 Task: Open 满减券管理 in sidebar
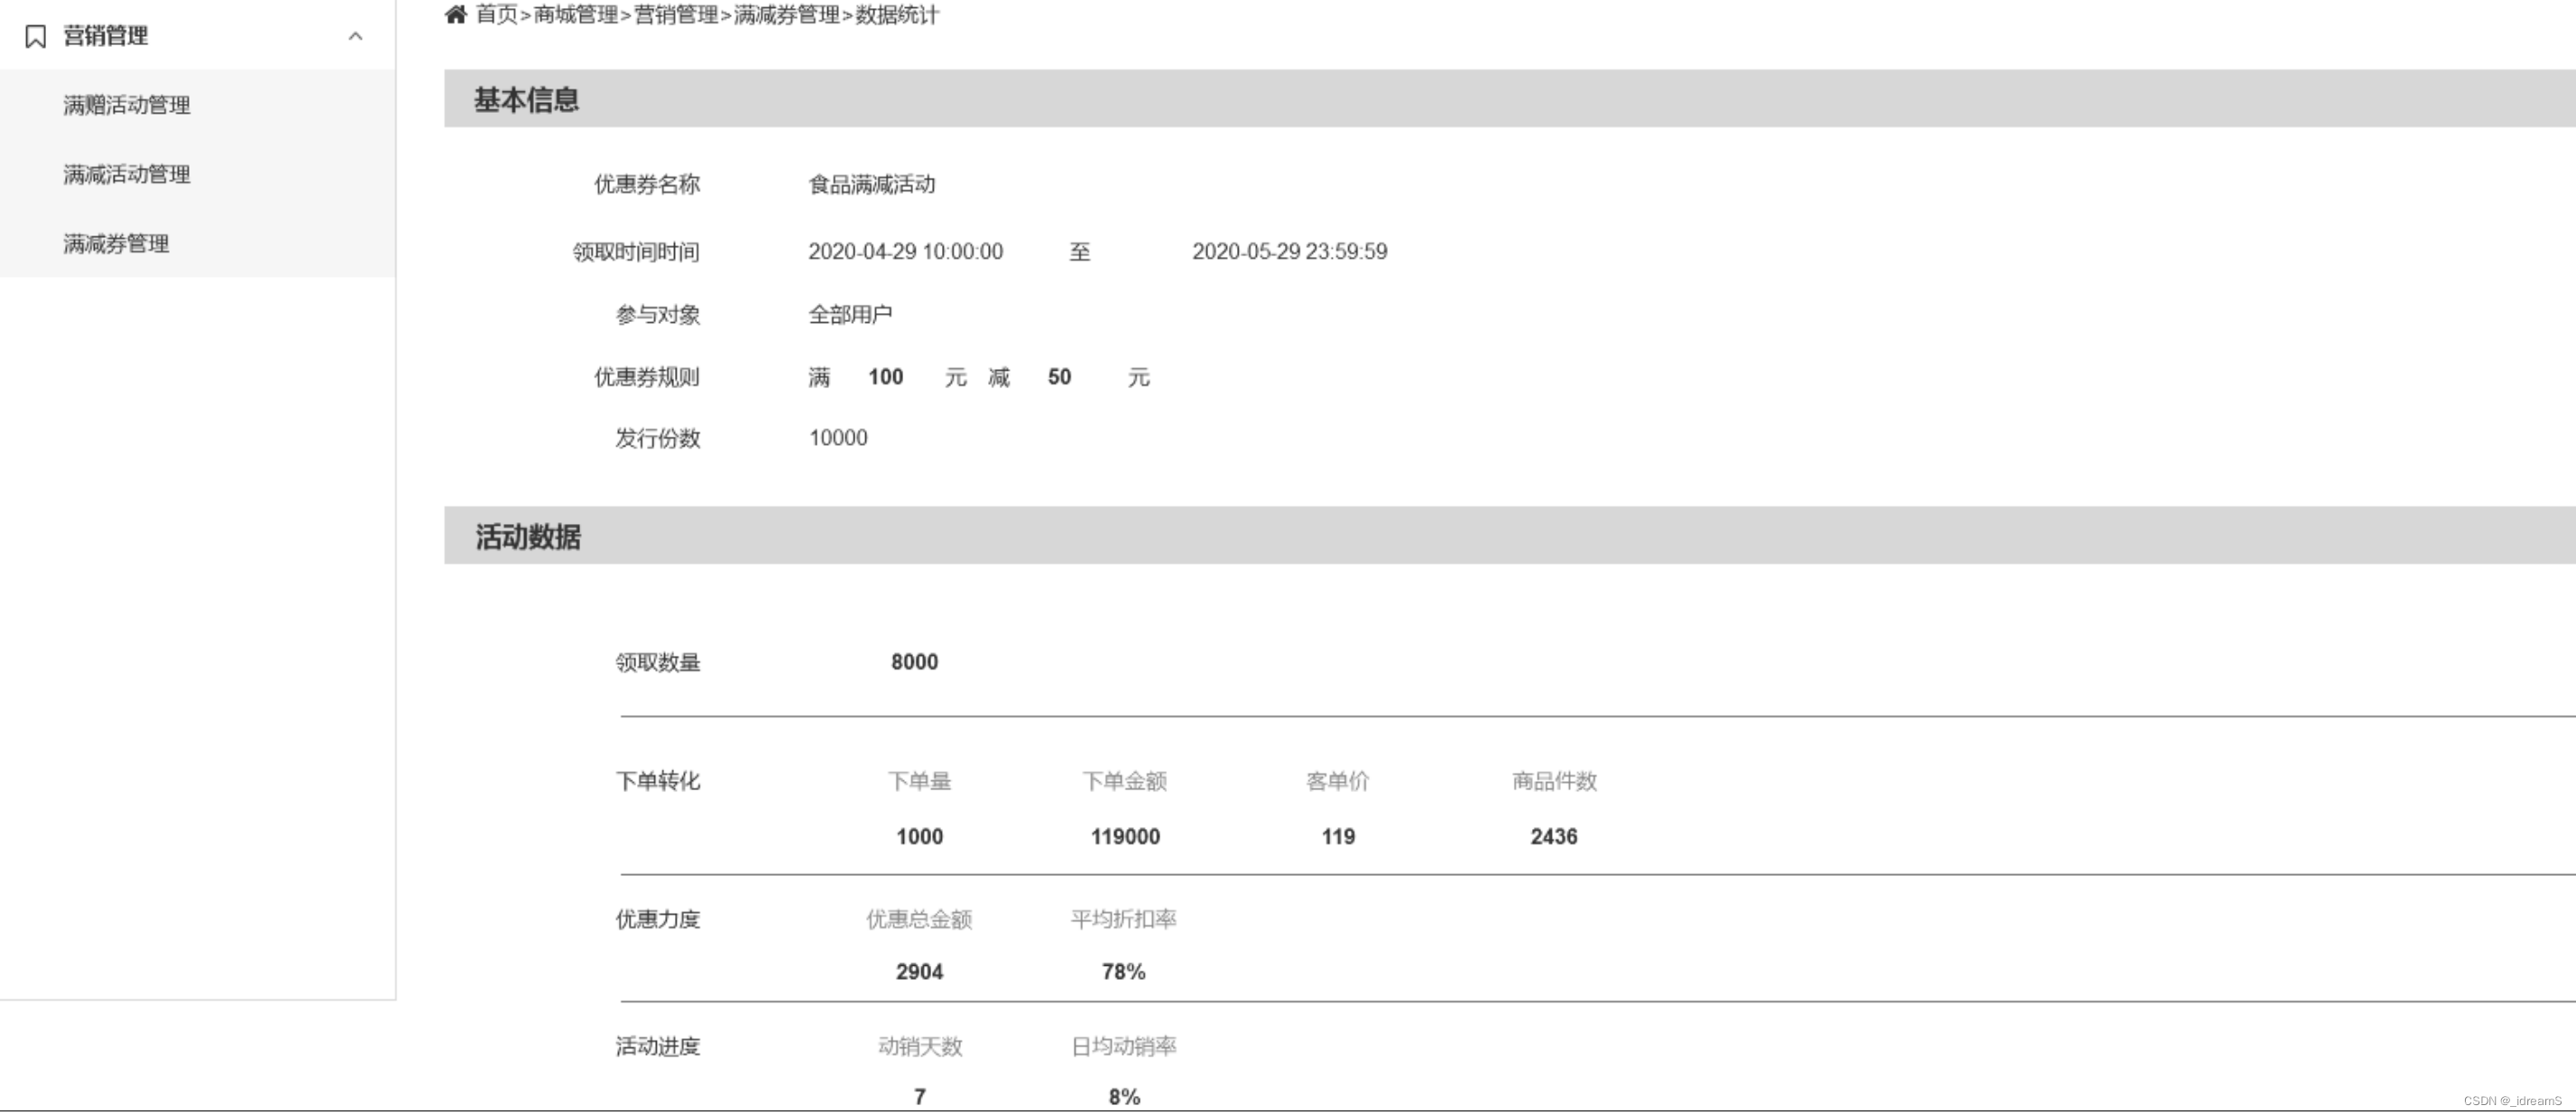click(x=116, y=244)
